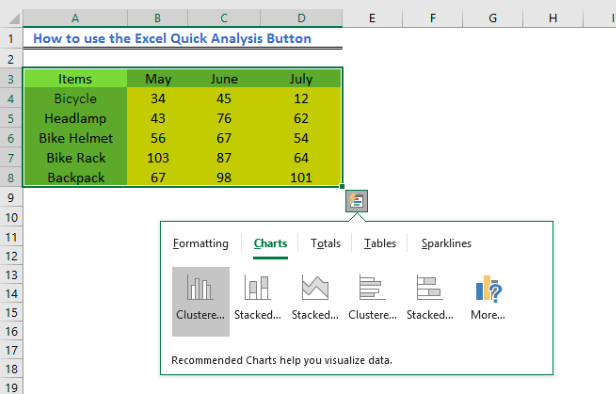Select column E header

pos(372,18)
